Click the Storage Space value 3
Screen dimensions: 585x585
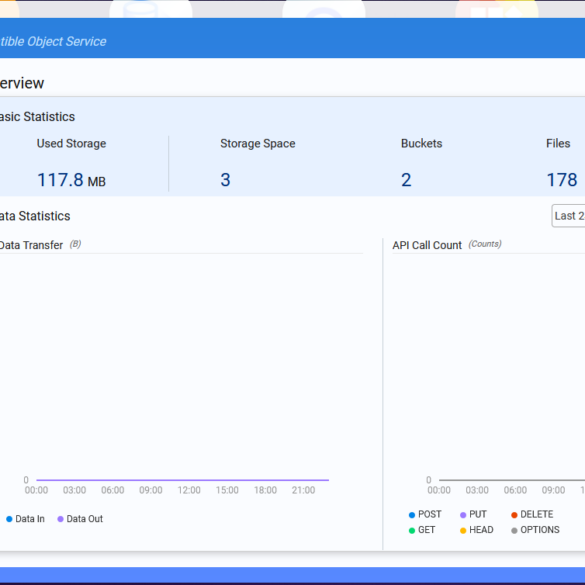[225, 180]
